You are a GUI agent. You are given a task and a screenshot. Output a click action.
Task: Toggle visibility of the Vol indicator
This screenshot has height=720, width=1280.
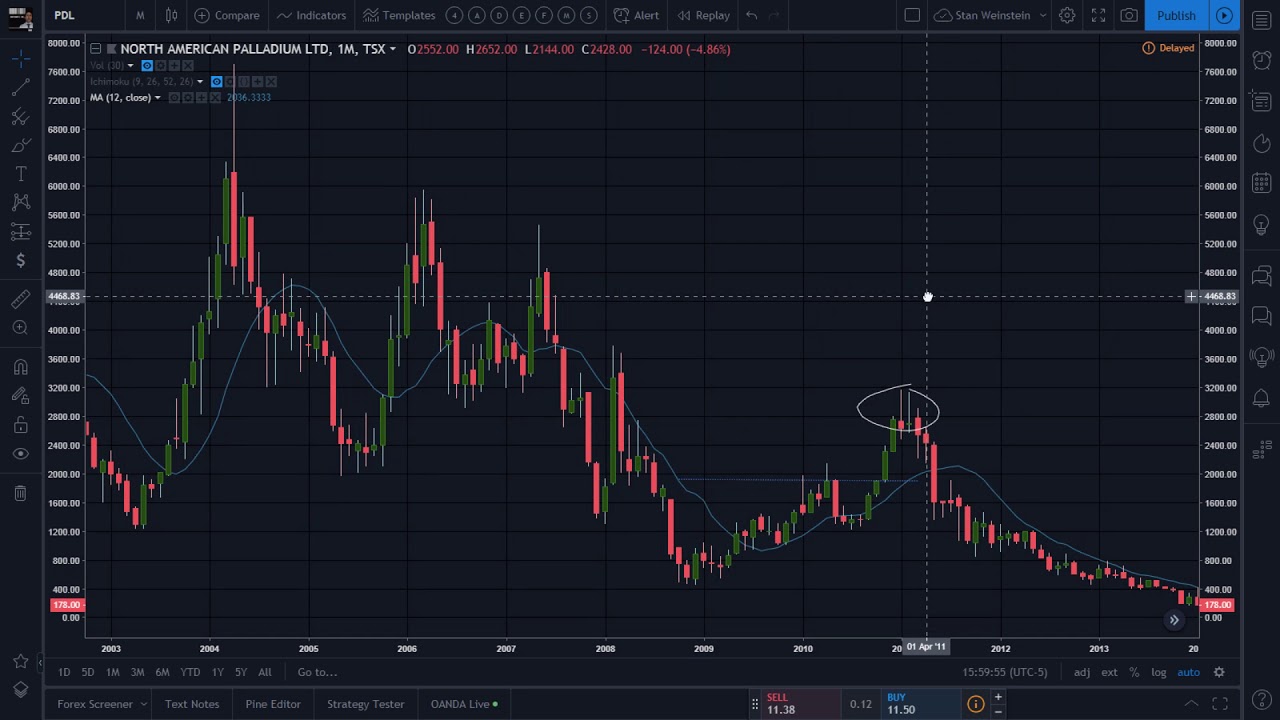pos(146,66)
